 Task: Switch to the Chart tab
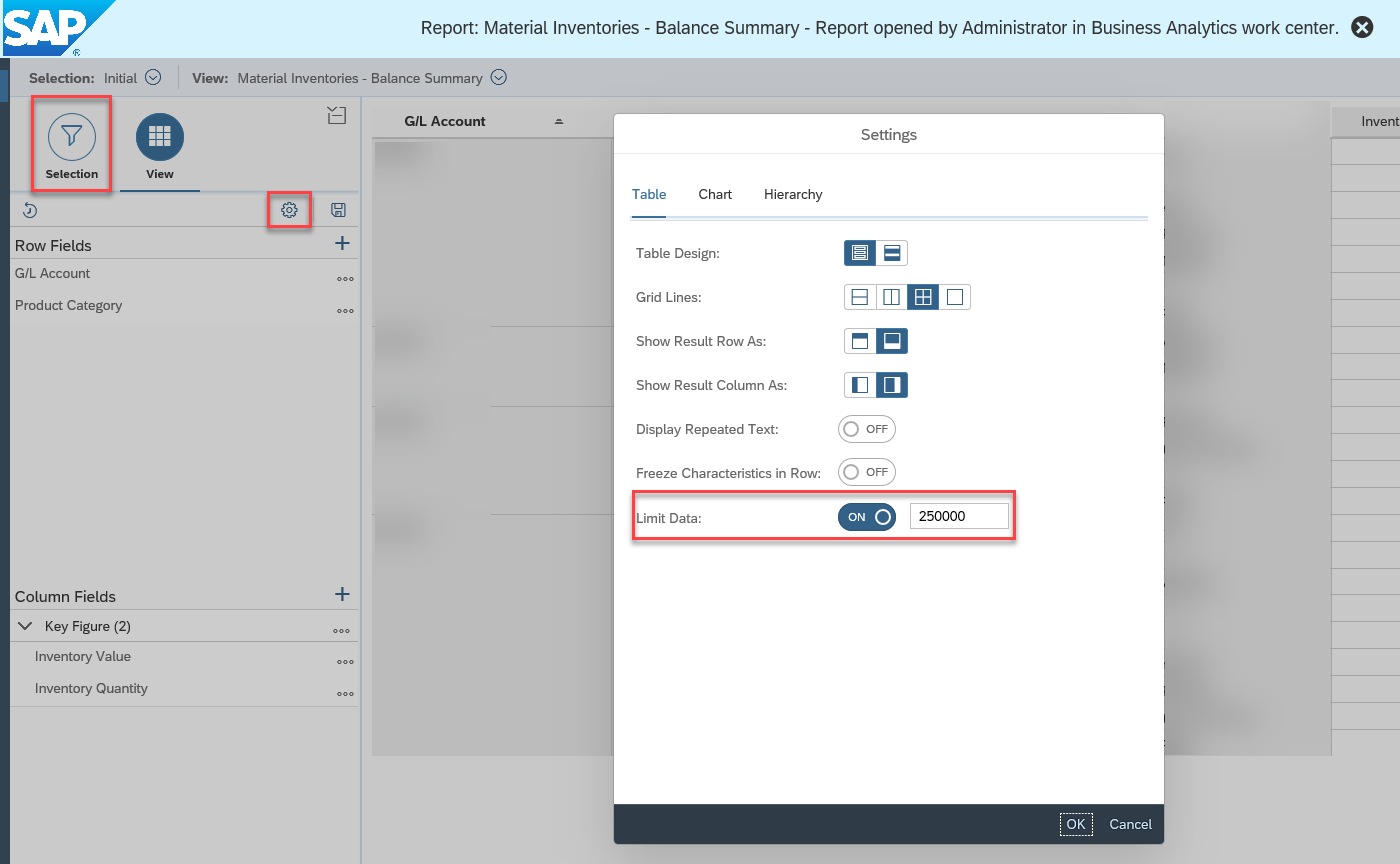[715, 194]
